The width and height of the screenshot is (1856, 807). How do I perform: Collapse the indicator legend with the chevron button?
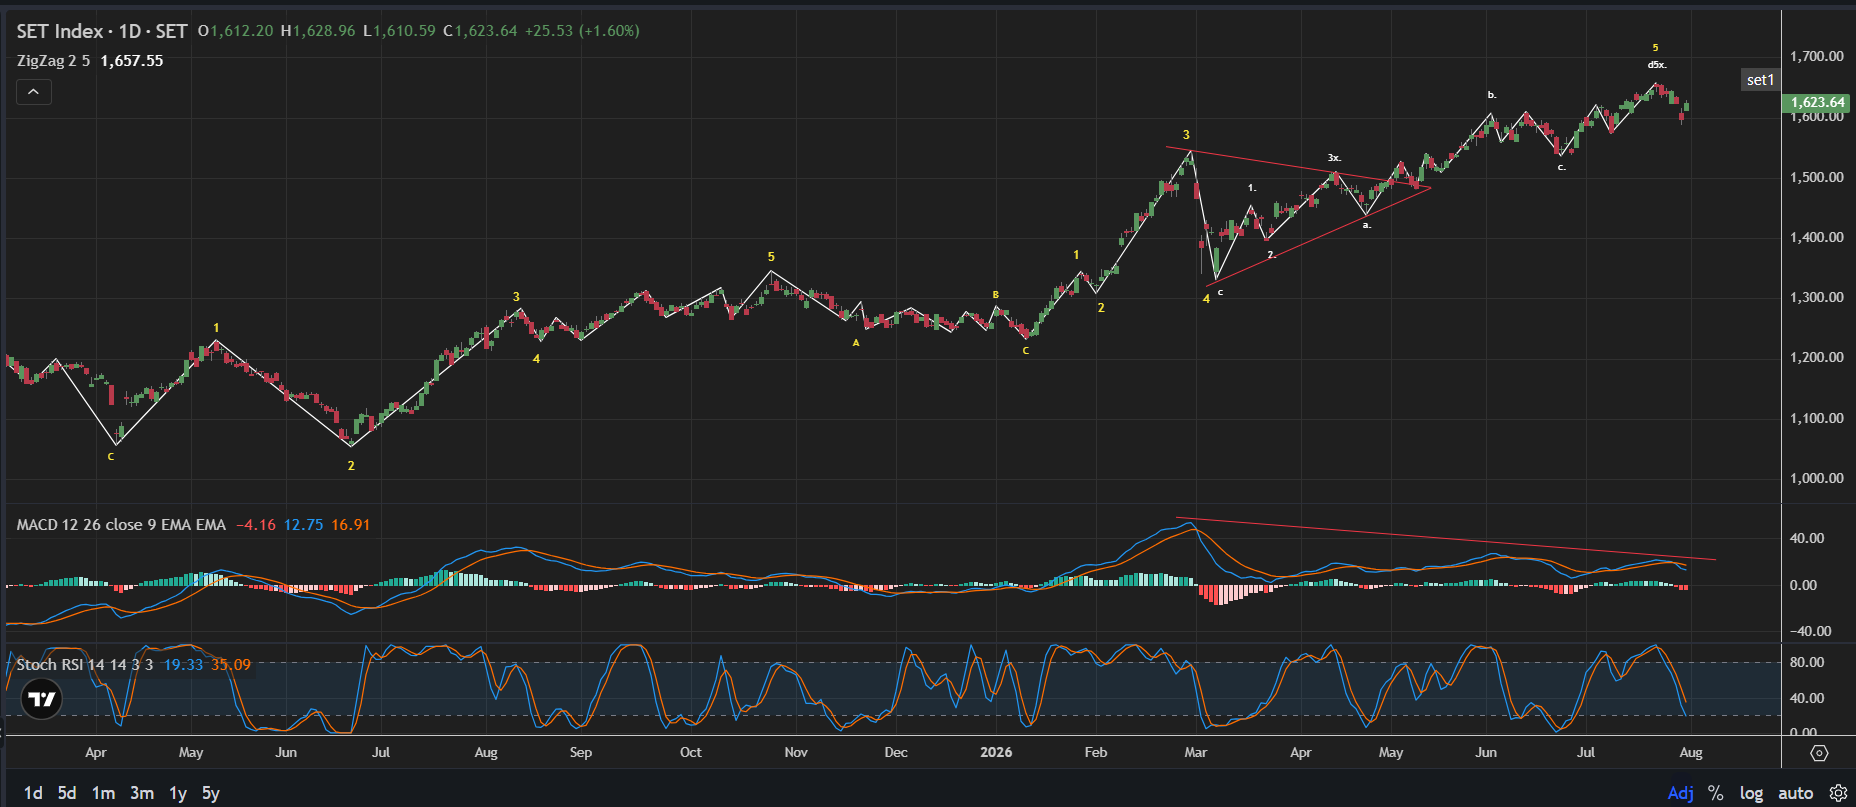point(33,92)
